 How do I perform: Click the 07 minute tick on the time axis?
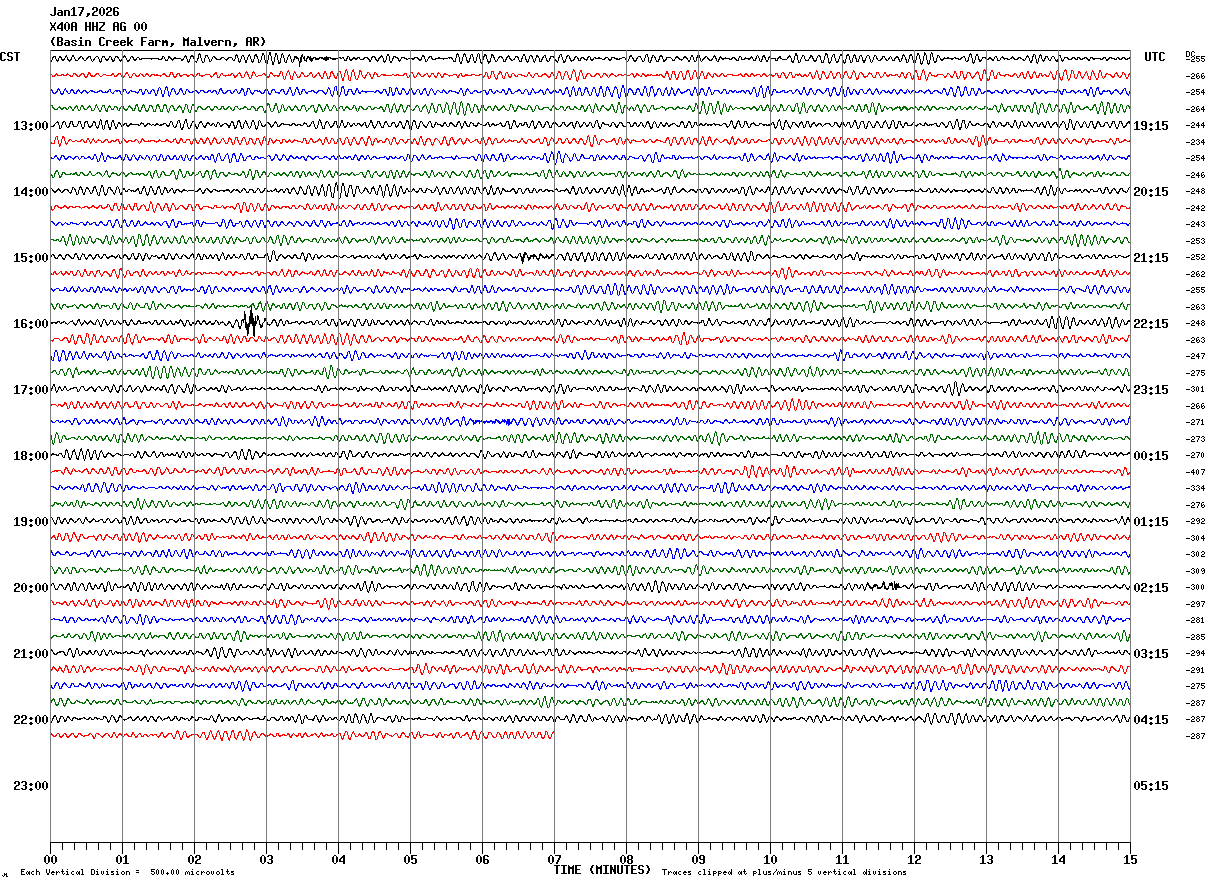pos(554,859)
